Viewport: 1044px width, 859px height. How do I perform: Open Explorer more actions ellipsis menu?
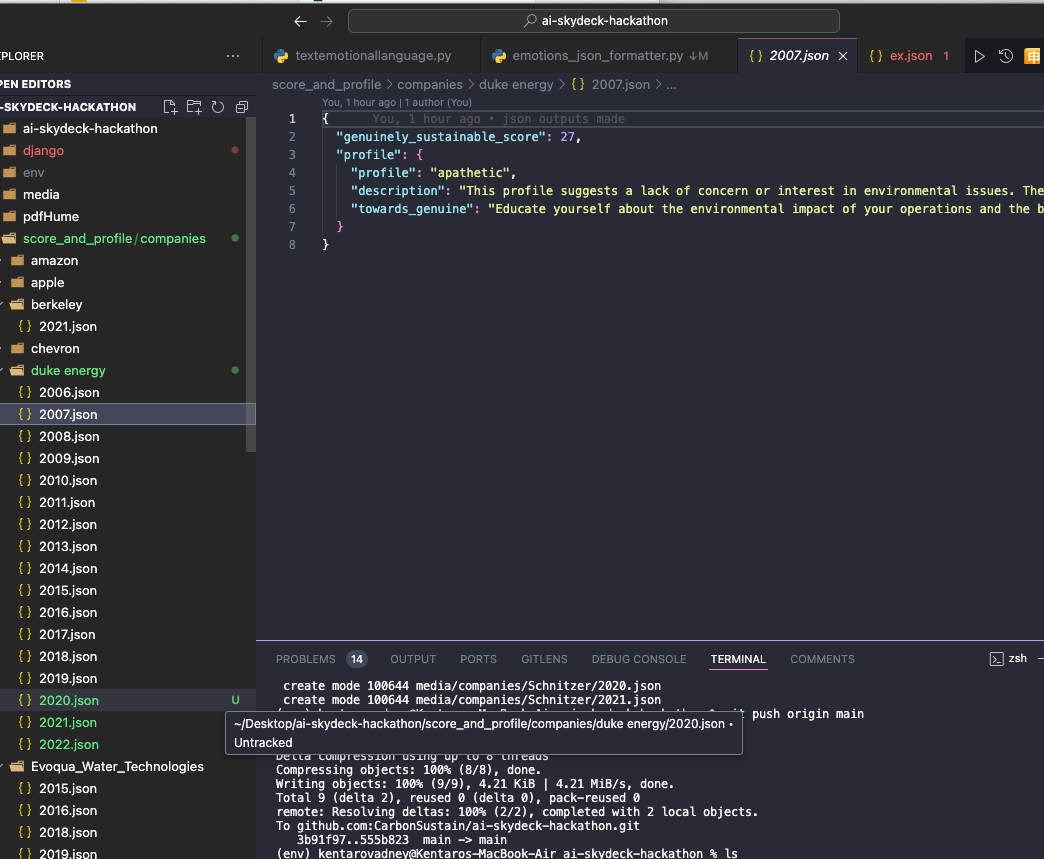233,56
